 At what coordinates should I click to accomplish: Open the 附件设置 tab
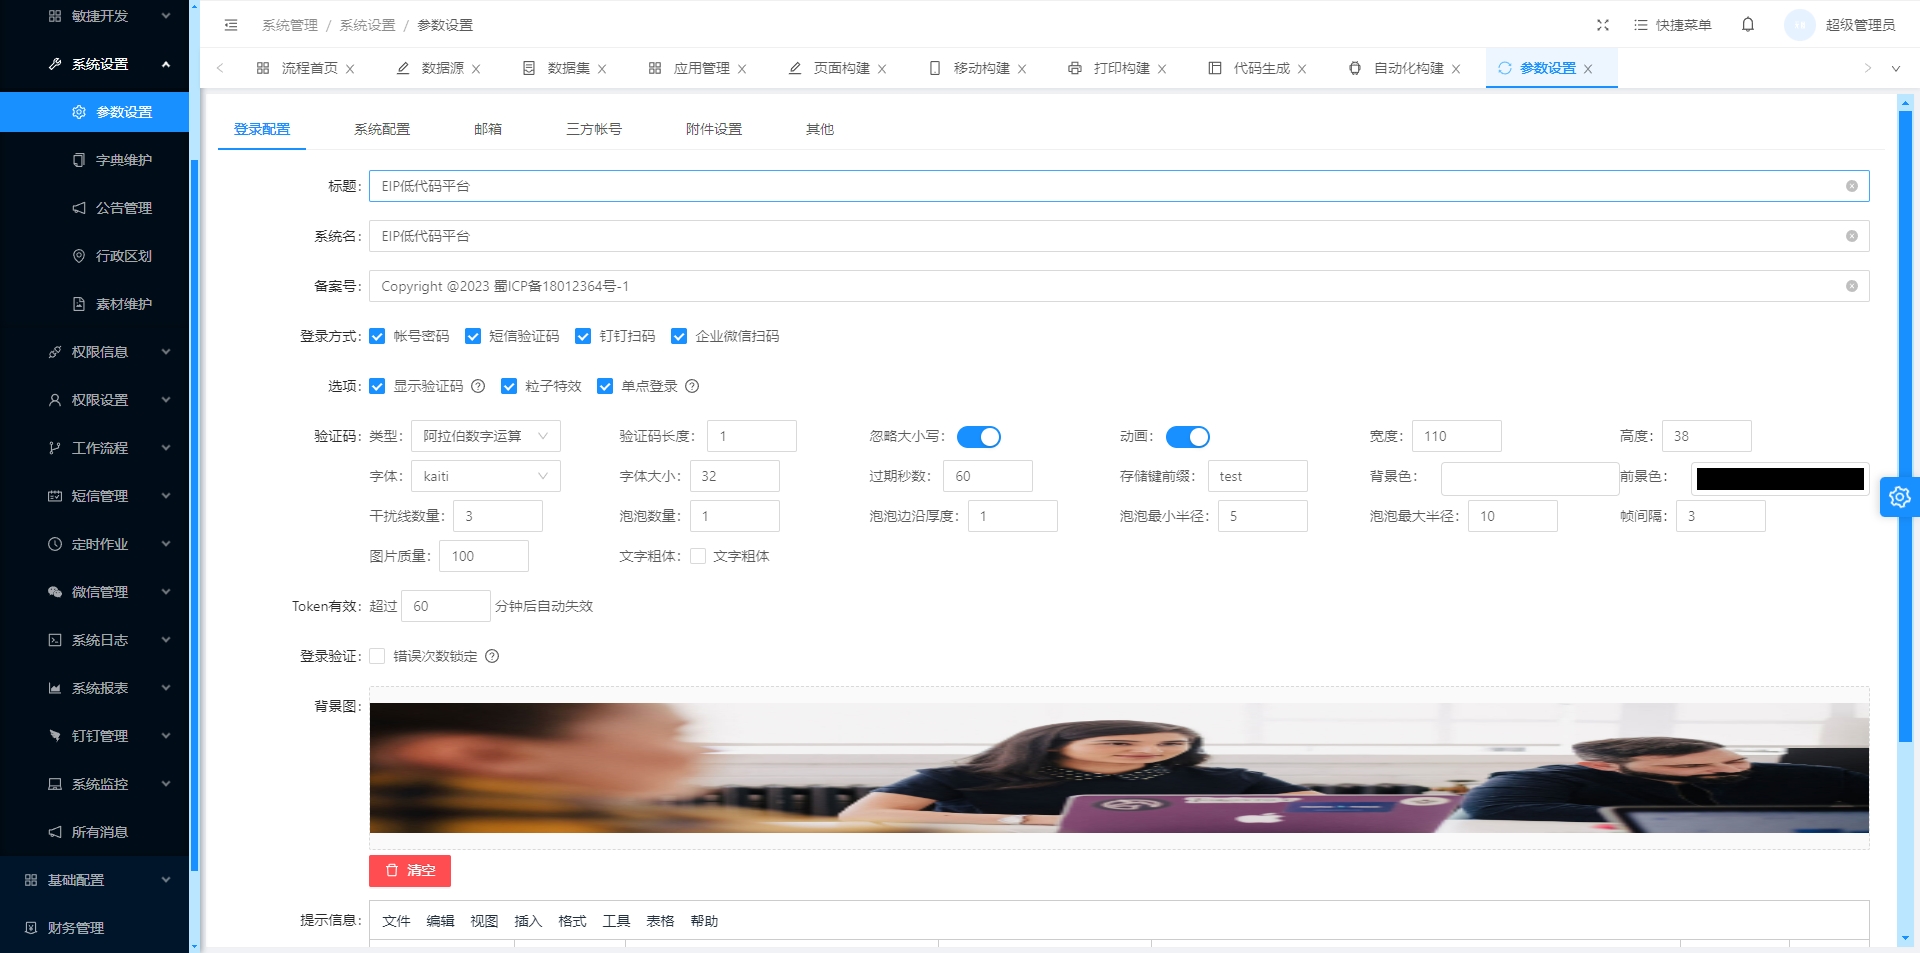point(713,130)
